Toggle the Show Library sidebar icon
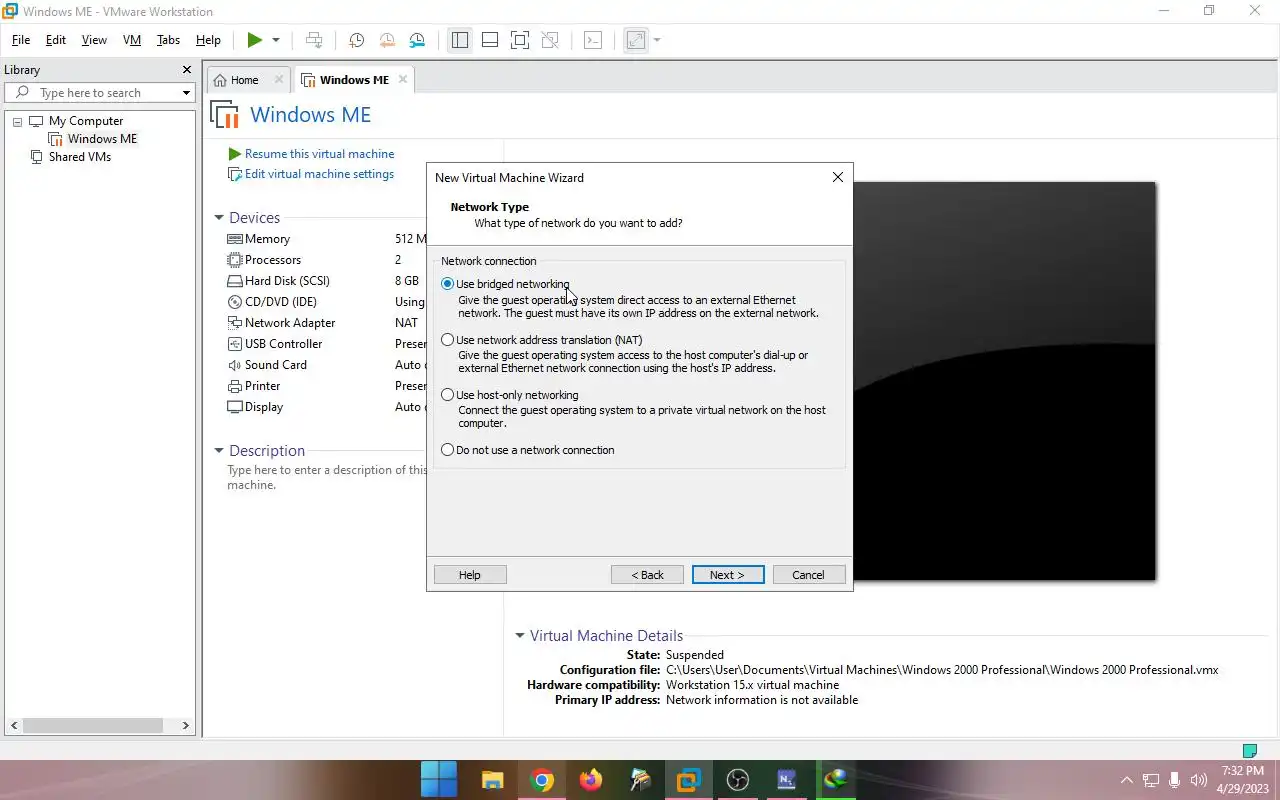The height and width of the screenshot is (800, 1280). coord(460,40)
